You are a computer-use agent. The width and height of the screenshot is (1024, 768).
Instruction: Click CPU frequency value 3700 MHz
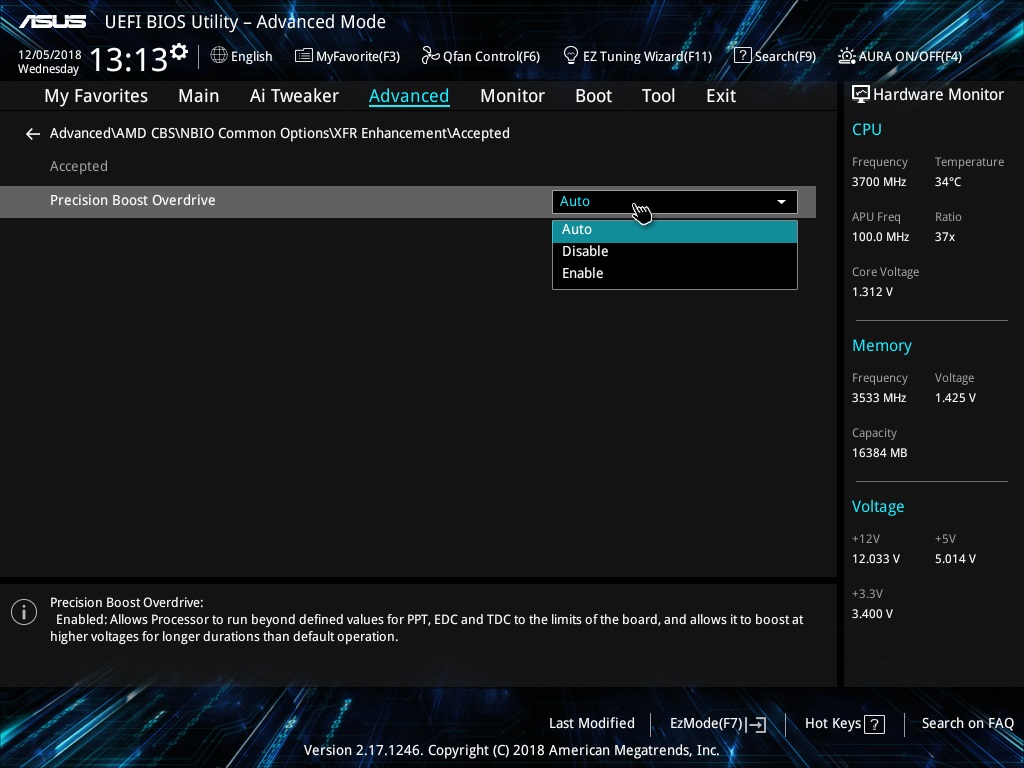(x=878, y=182)
